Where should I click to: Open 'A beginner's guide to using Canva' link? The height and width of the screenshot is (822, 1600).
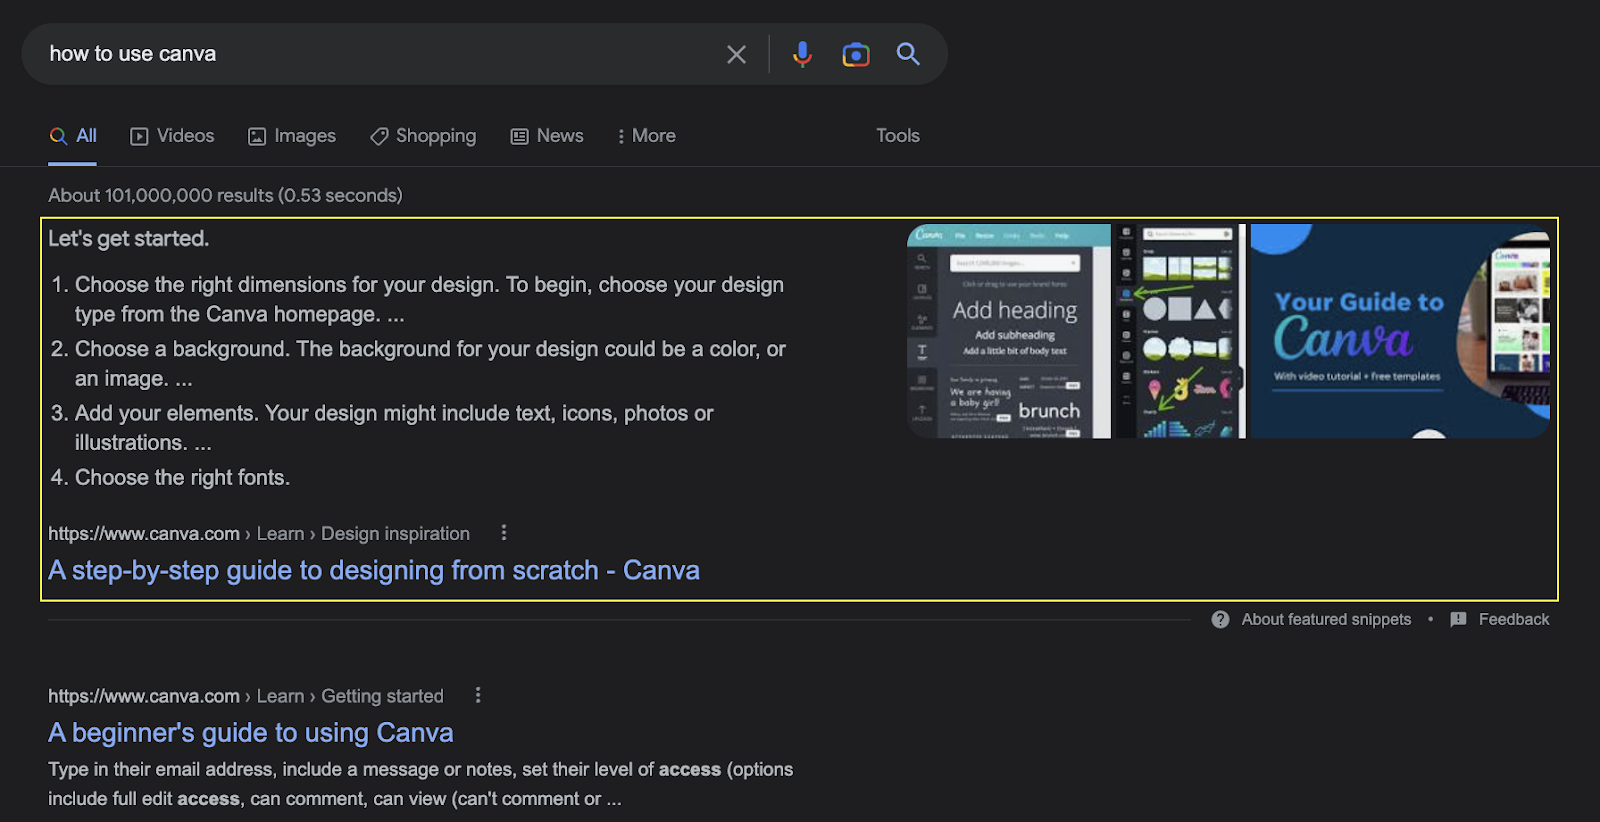point(251,733)
